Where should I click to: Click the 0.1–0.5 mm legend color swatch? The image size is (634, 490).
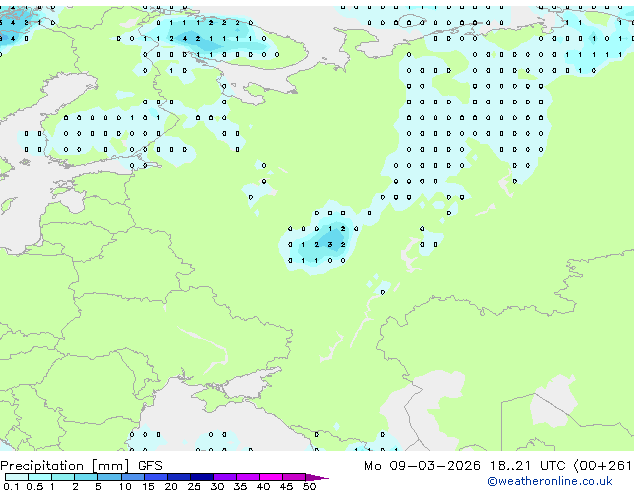tap(17, 477)
